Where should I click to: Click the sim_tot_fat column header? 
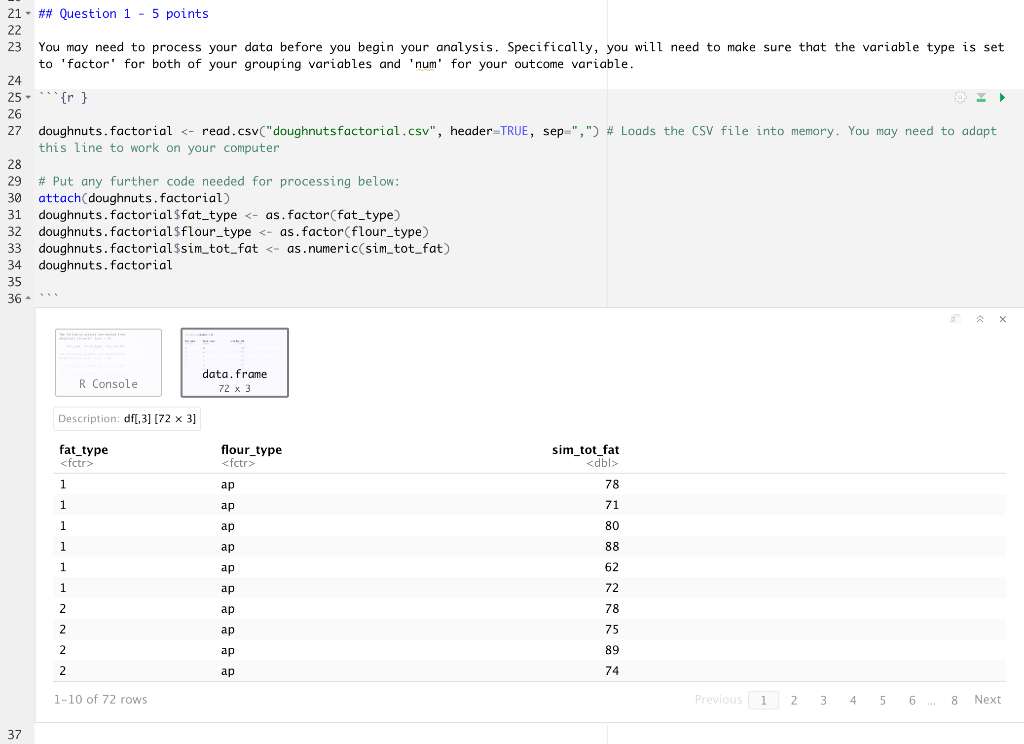tap(585, 450)
